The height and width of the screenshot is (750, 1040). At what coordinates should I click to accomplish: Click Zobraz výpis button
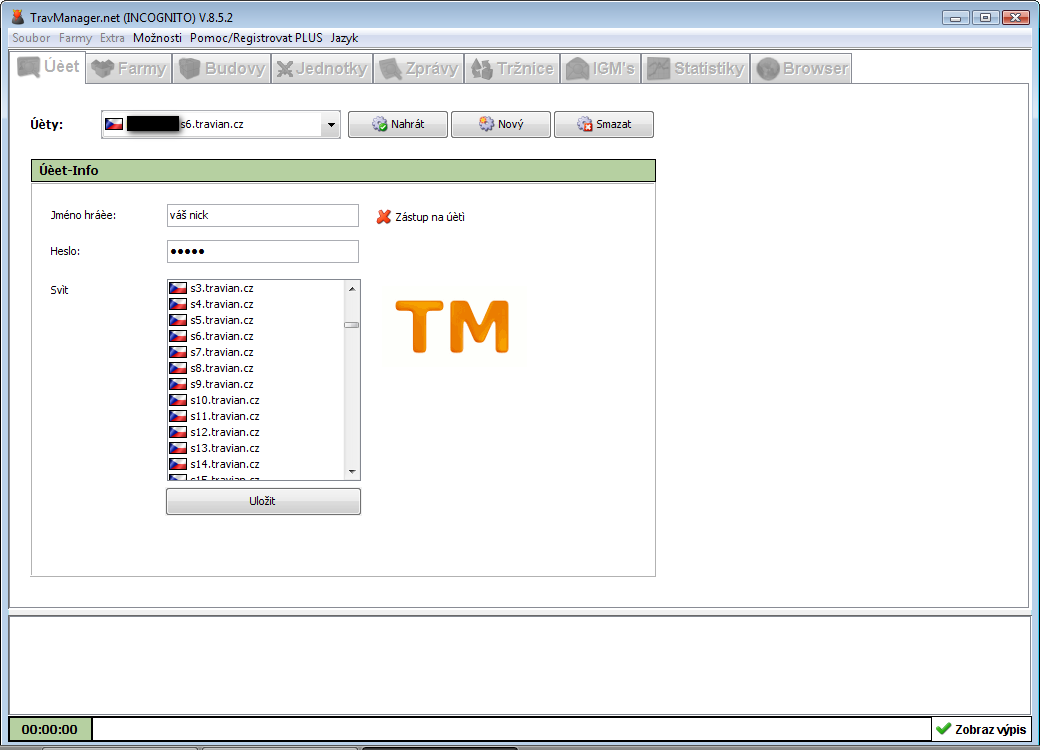tap(982, 729)
